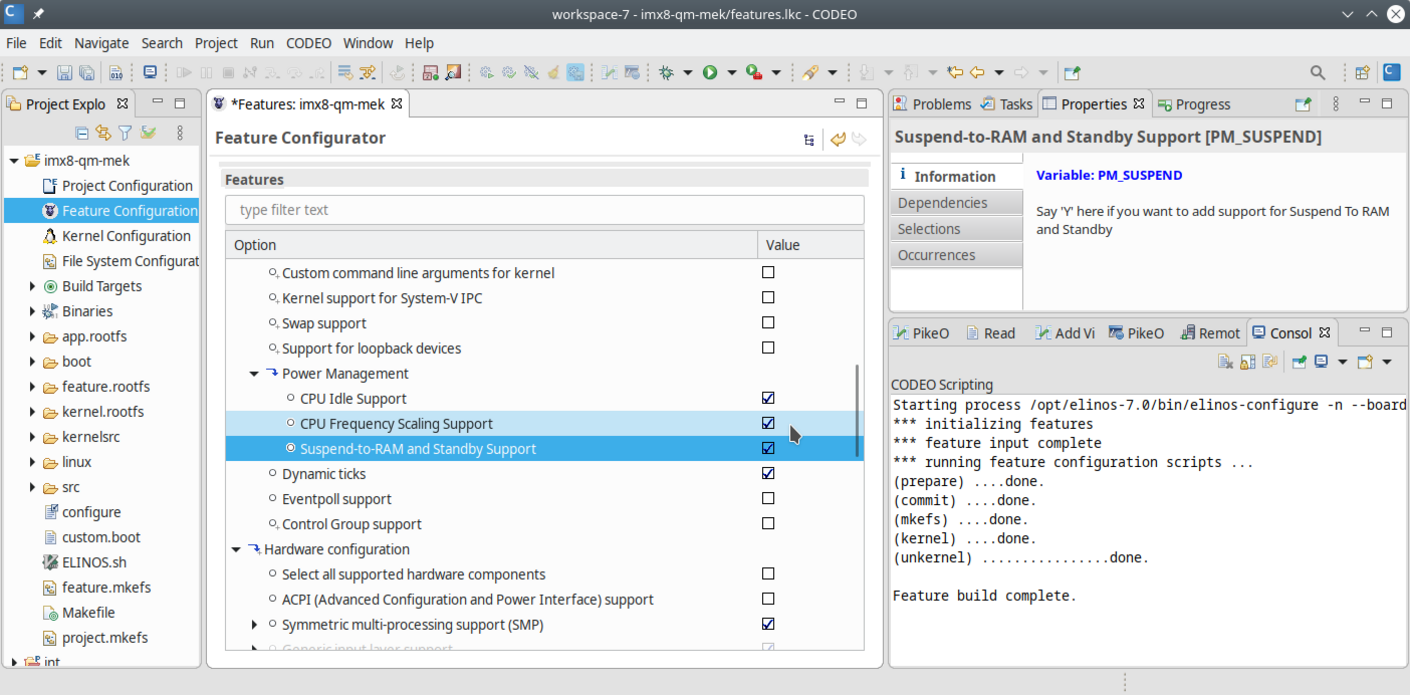Open Search using the magnifier toolbar icon
The image size is (1410, 695).
coord(1317,72)
